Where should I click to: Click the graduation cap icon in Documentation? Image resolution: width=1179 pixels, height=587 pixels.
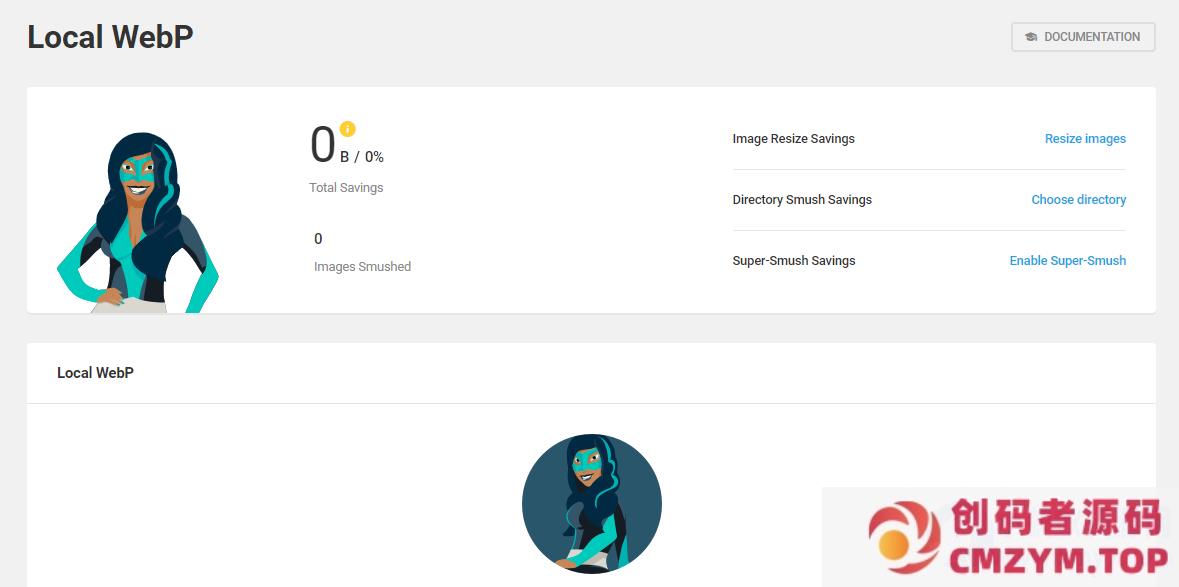1031,37
